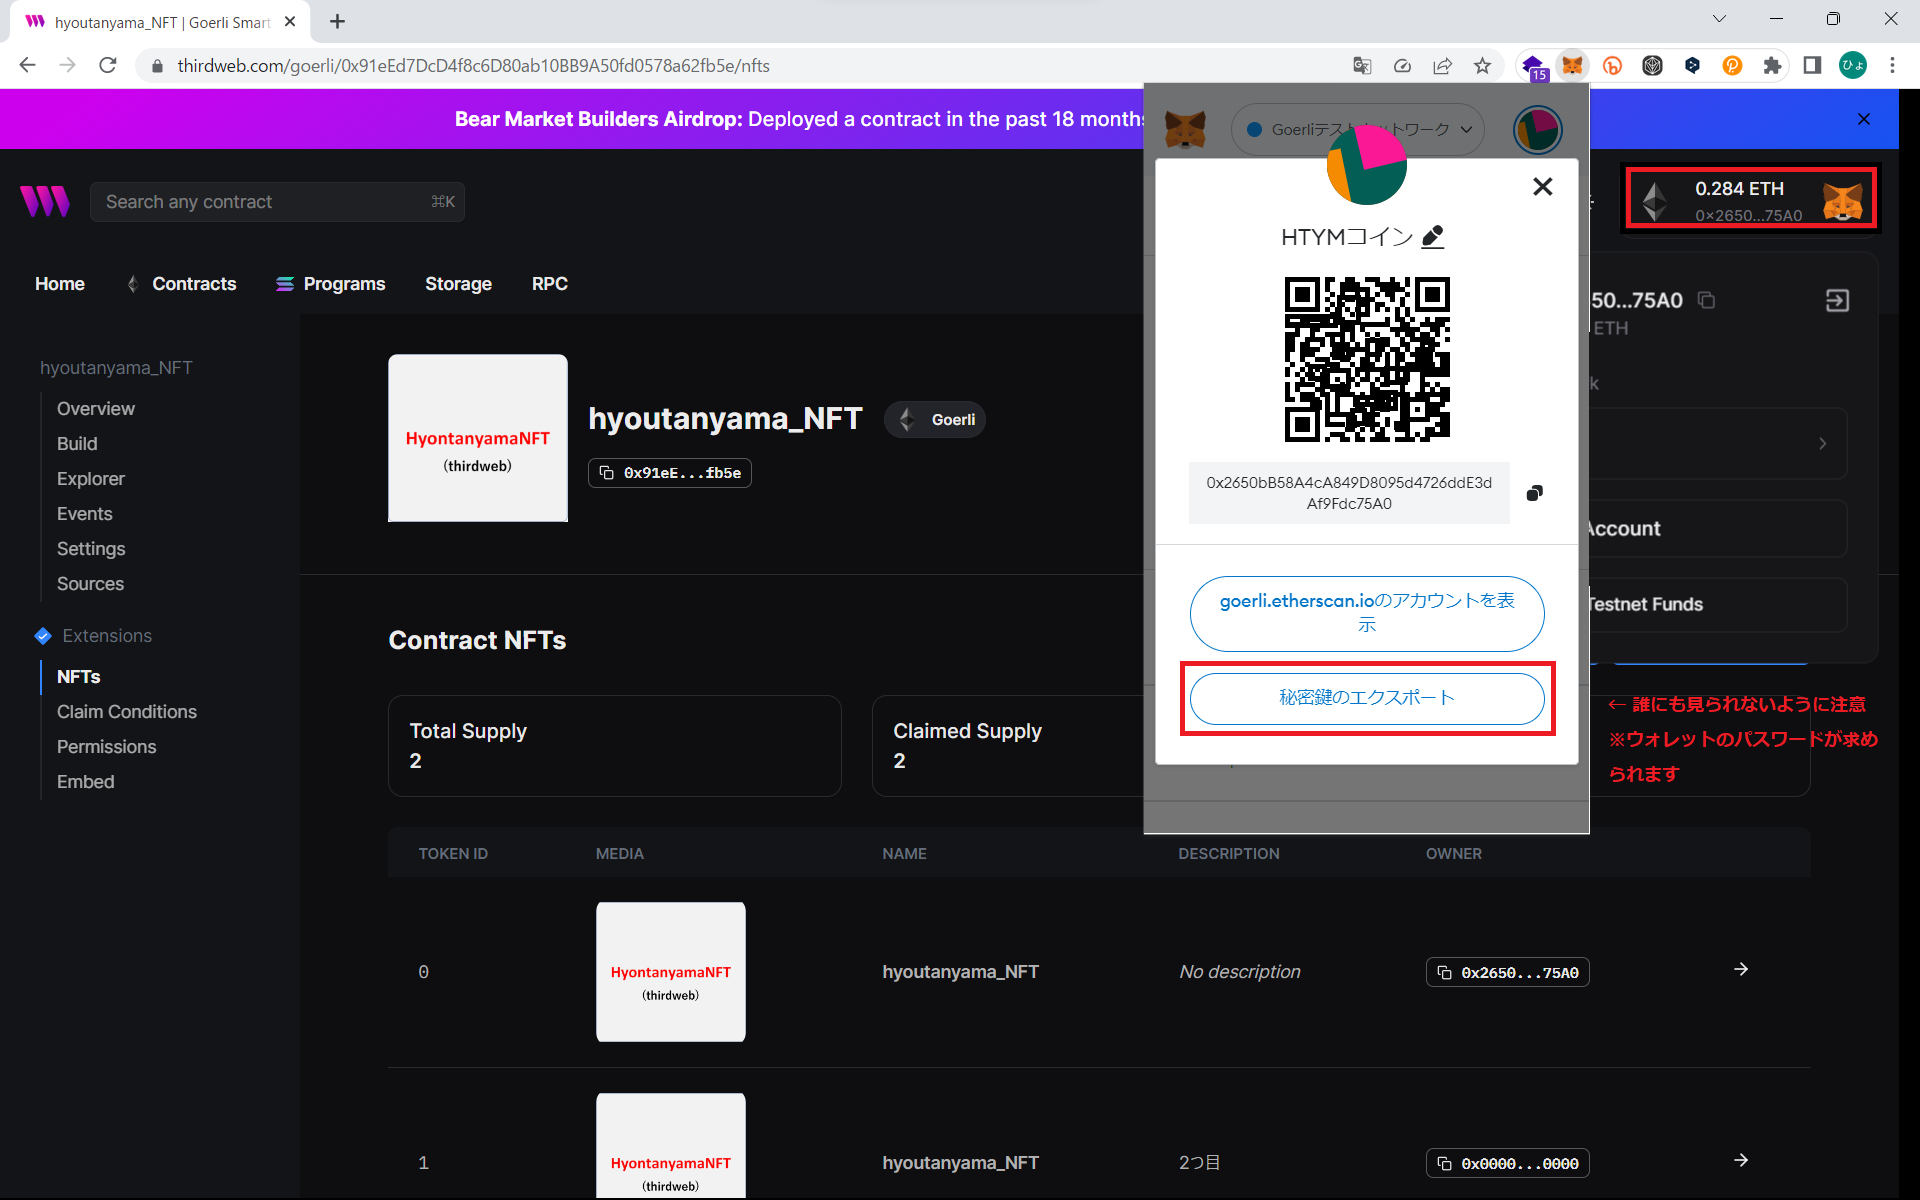The height and width of the screenshot is (1200, 1920).
Task: Click thirdweb logo in header
Action: tap(45, 202)
